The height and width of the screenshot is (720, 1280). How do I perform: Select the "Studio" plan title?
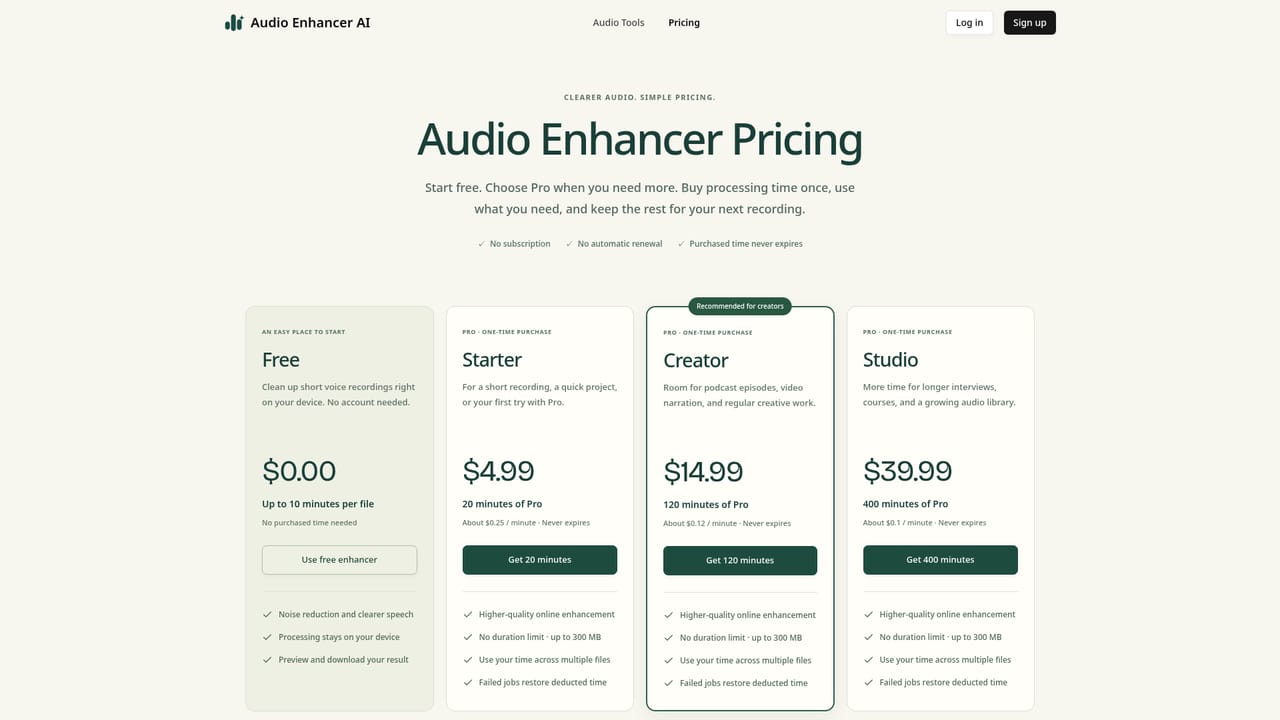(890, 360)
